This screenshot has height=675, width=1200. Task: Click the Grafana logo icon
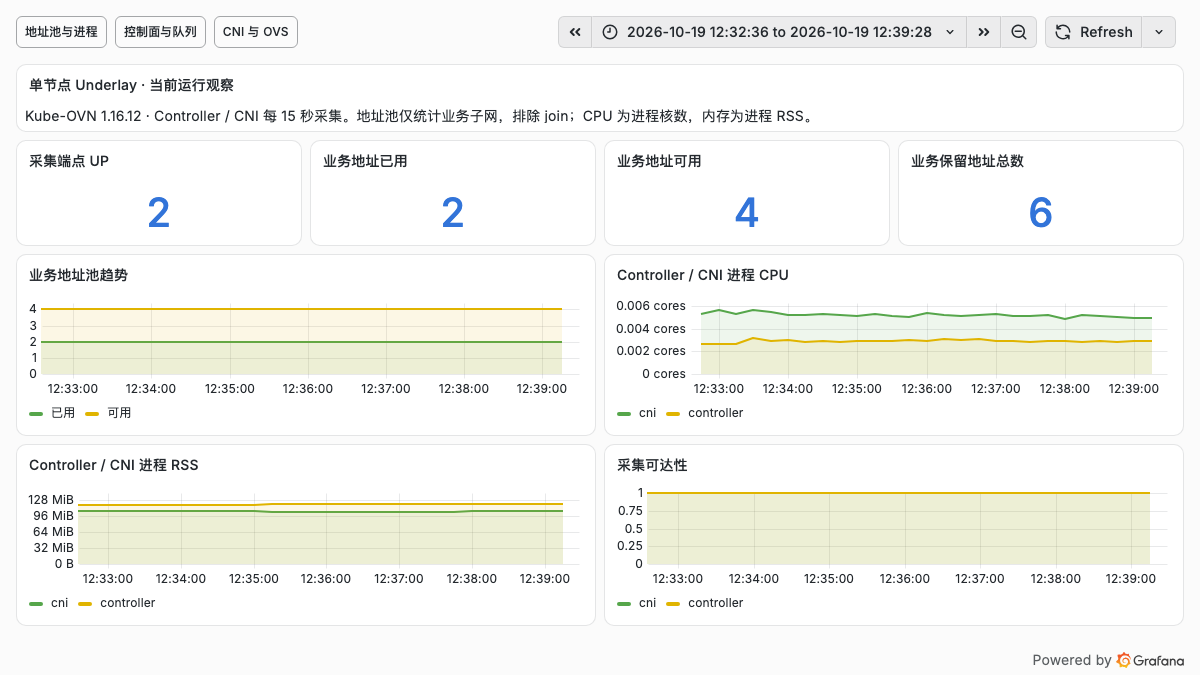pos(1124,660)
